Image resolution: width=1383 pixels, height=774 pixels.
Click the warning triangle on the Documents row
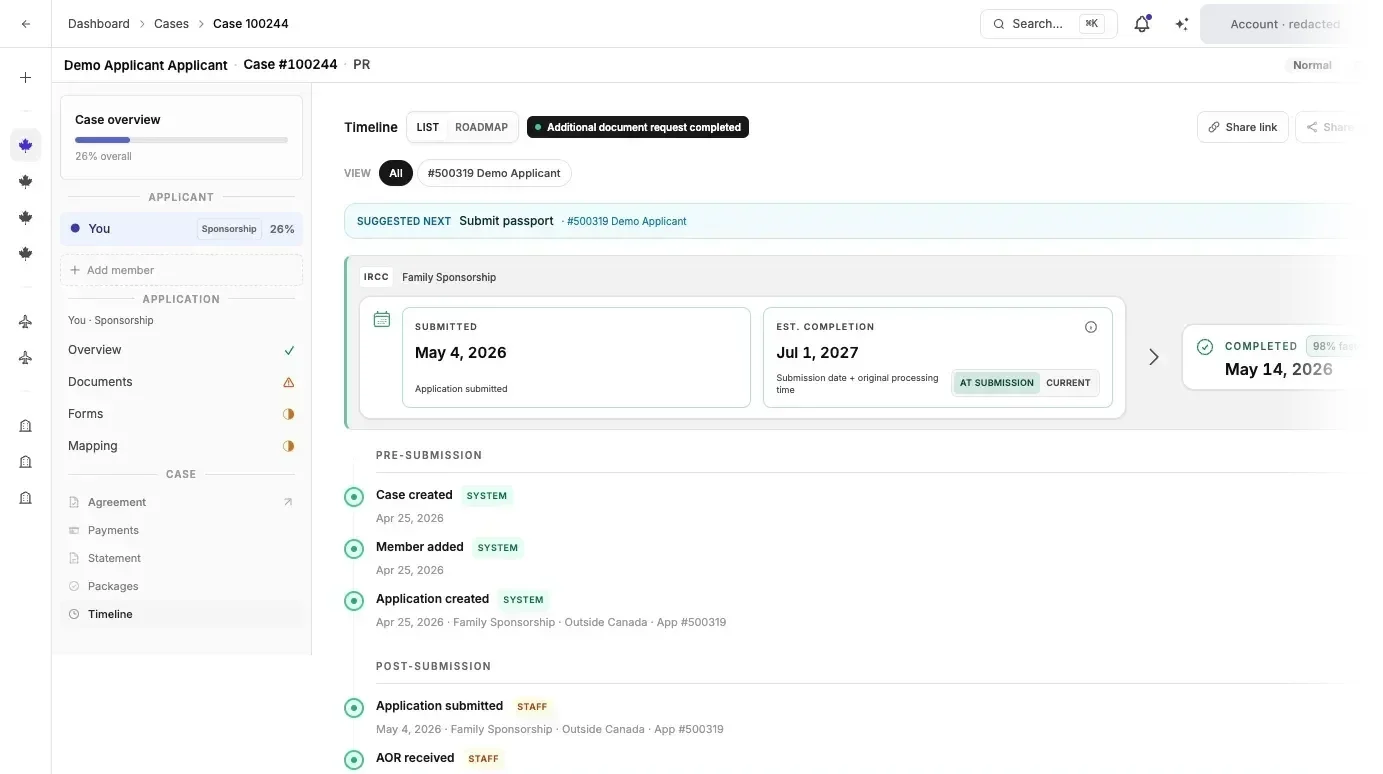(289, 382)
